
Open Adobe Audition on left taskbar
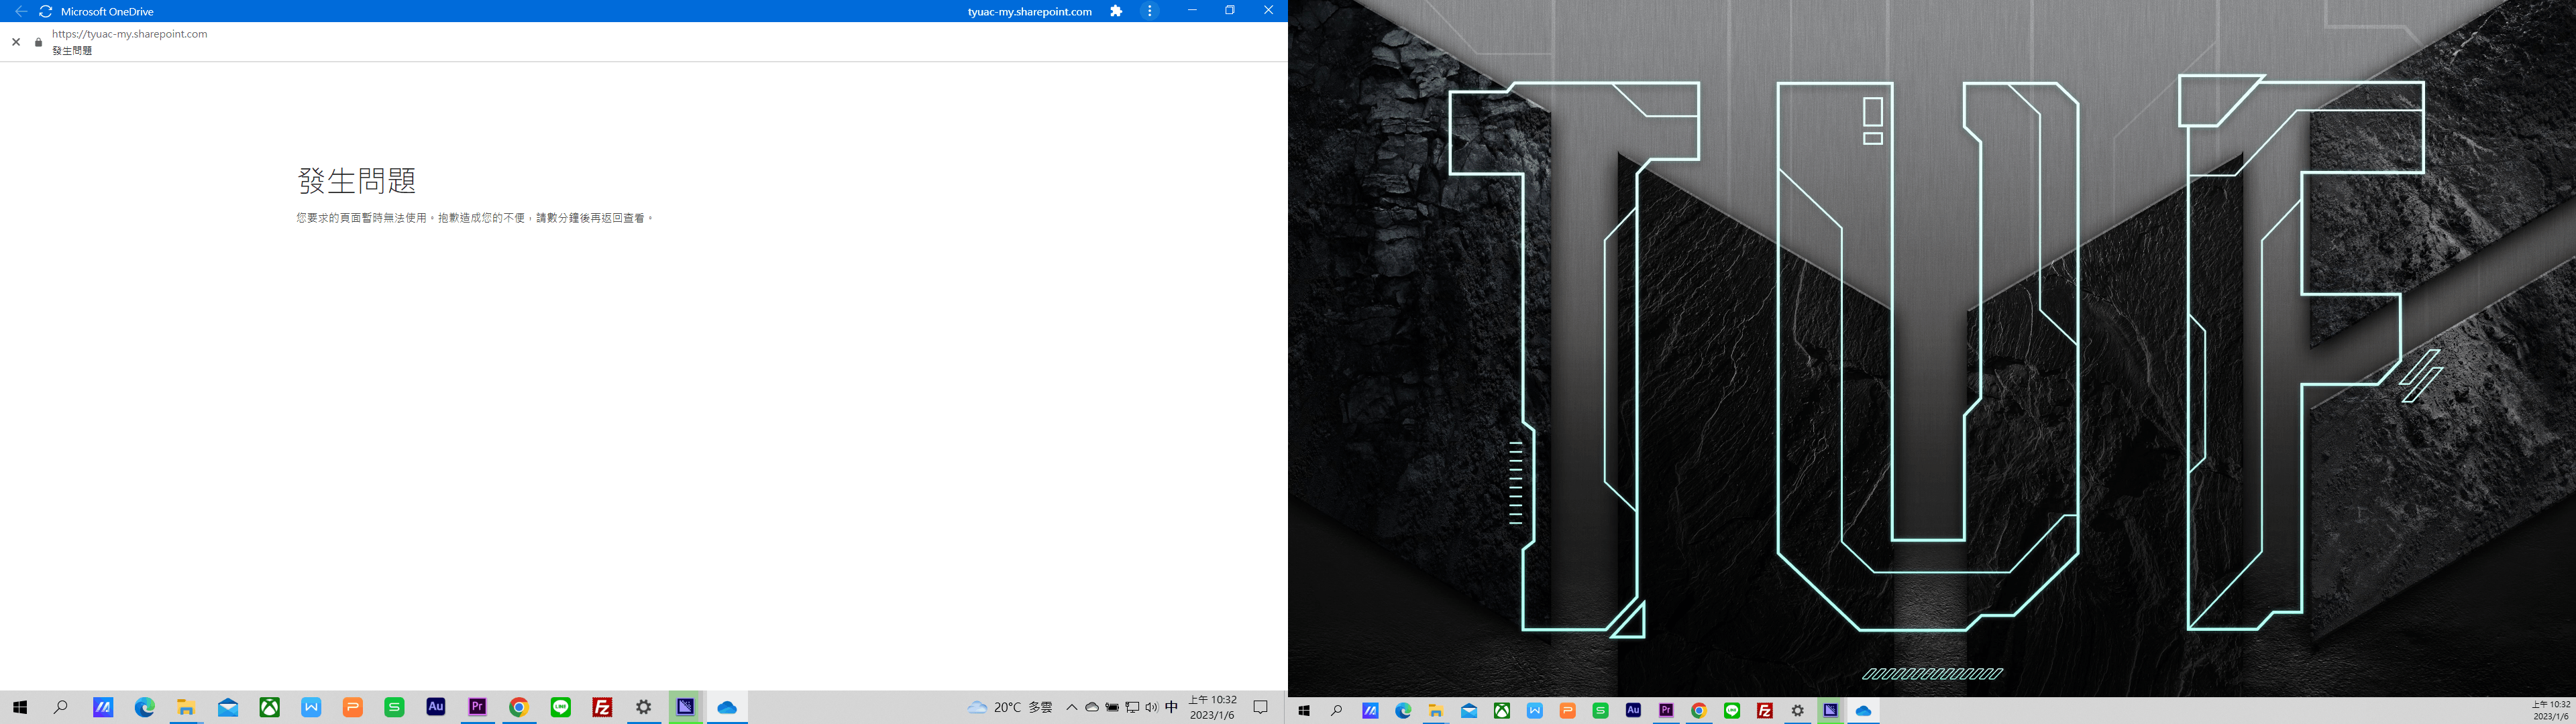[436, 707]
